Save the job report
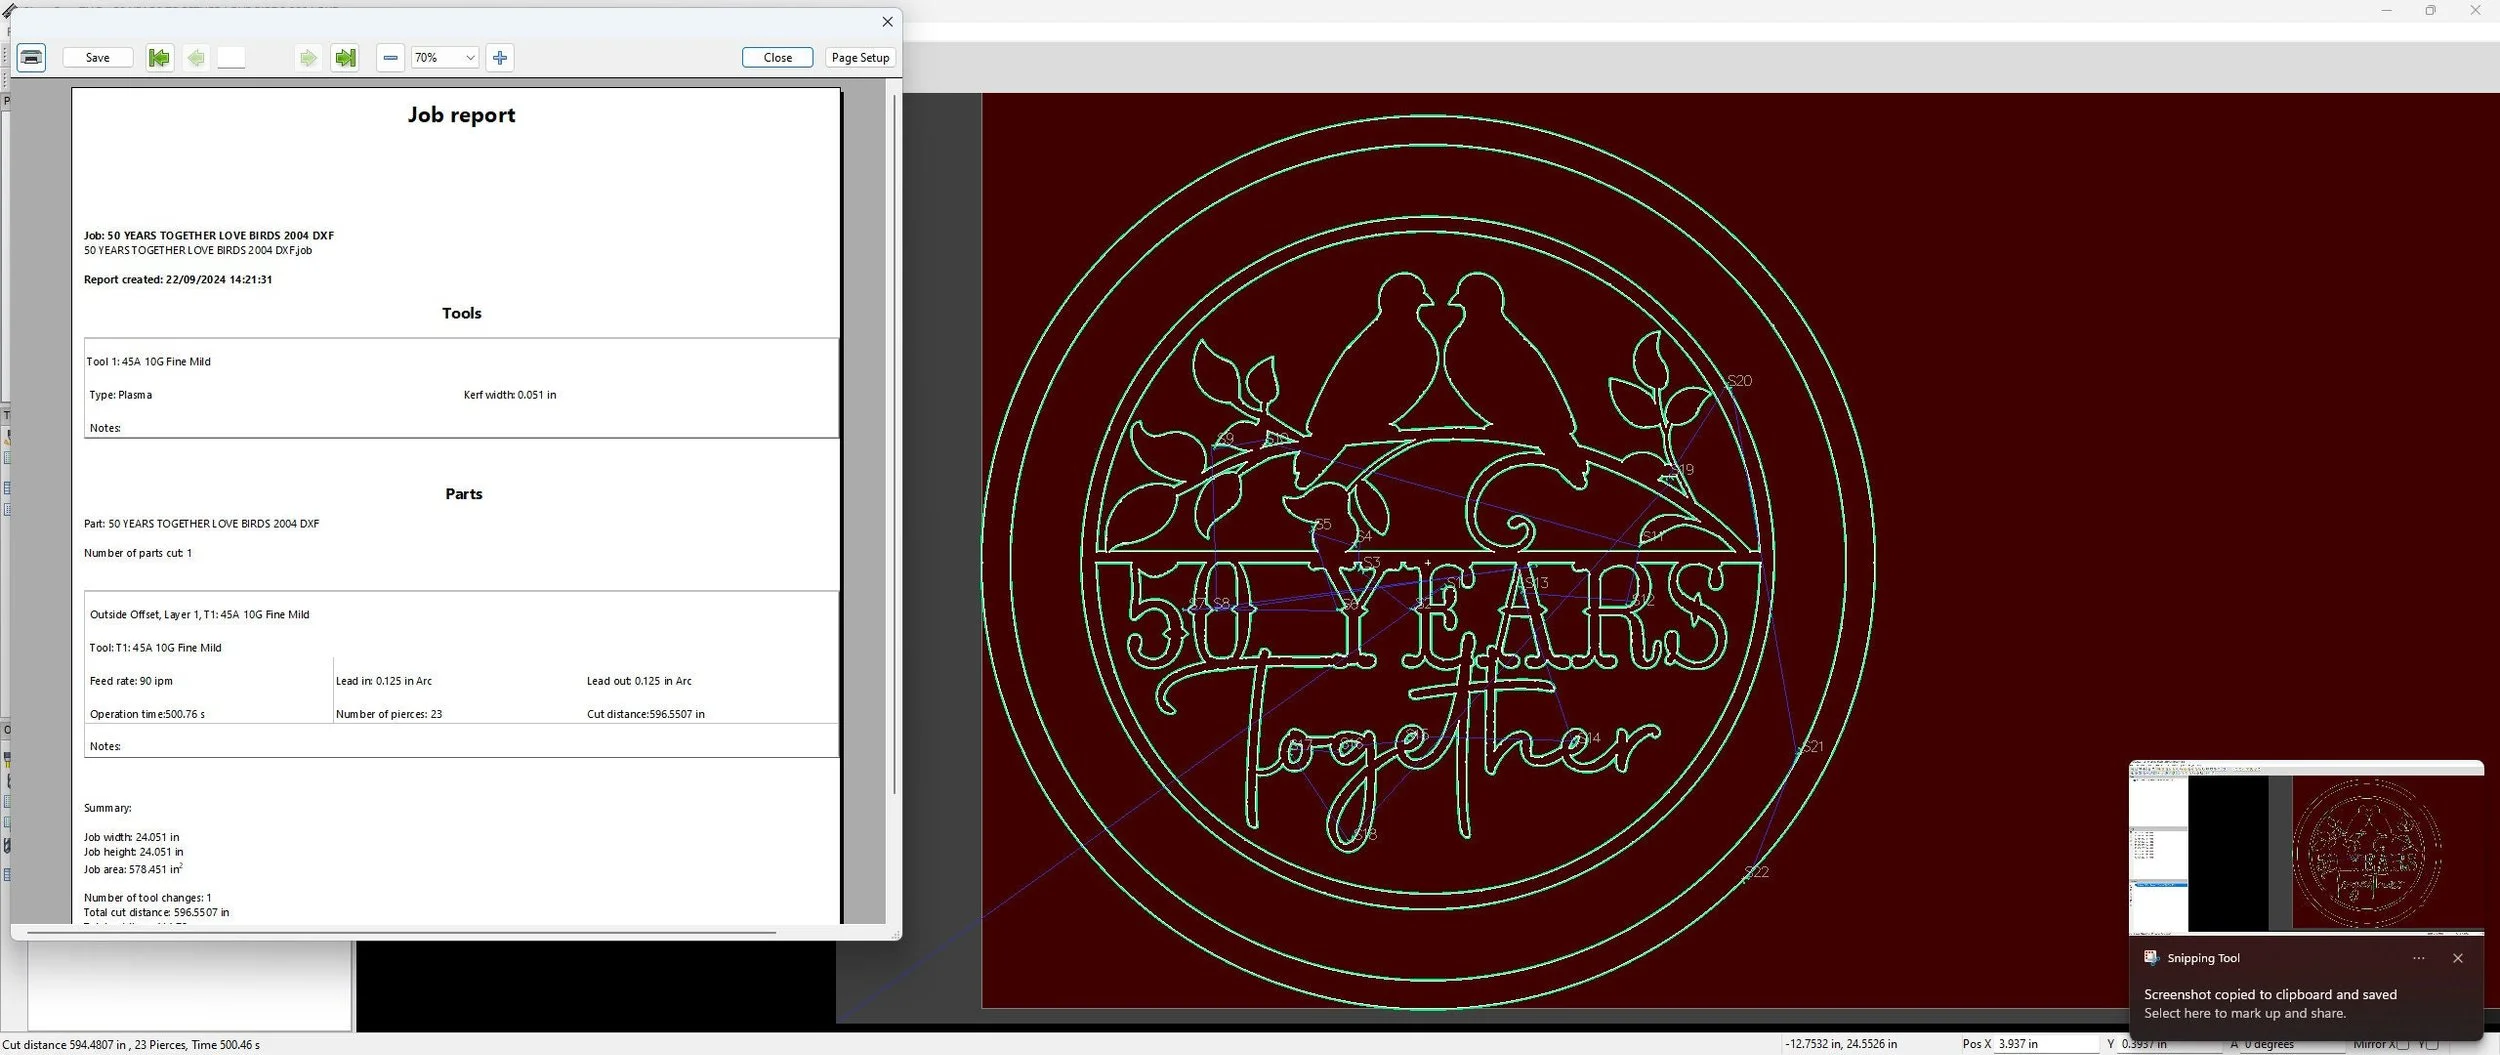This screenshot has width=2500, height=1055. 98,57
